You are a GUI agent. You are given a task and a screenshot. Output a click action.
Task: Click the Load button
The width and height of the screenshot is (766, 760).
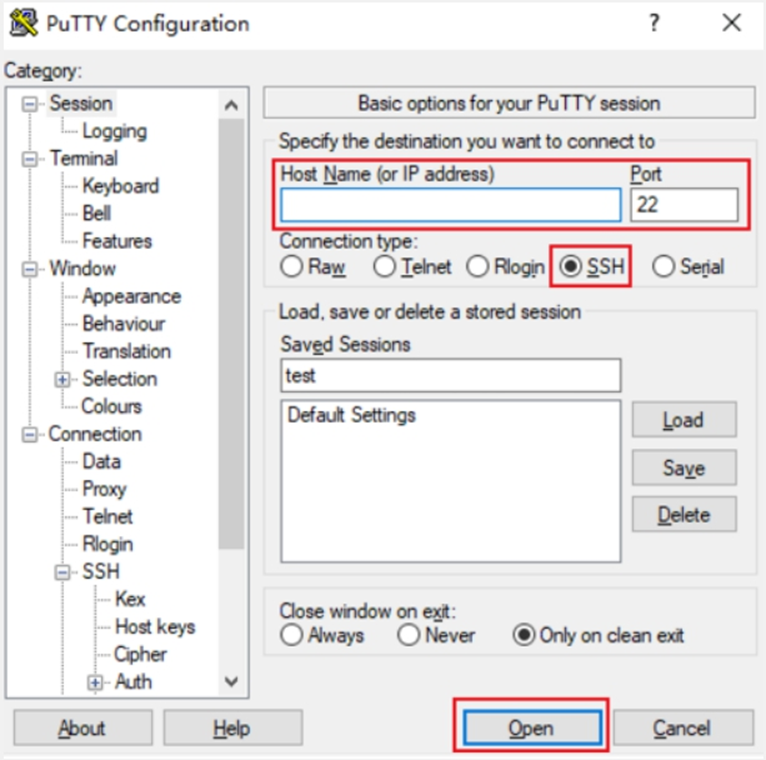click(x=684, y=420)
